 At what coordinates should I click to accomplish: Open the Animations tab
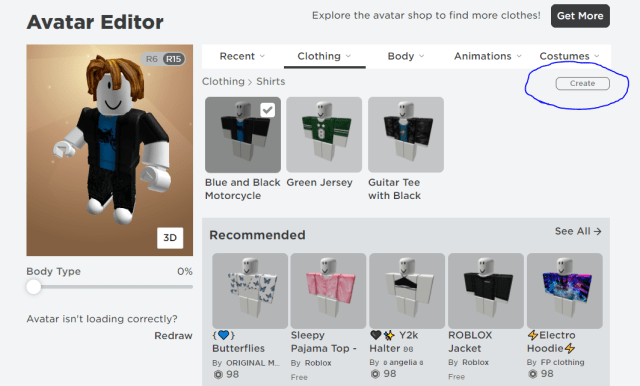[487, 56]
